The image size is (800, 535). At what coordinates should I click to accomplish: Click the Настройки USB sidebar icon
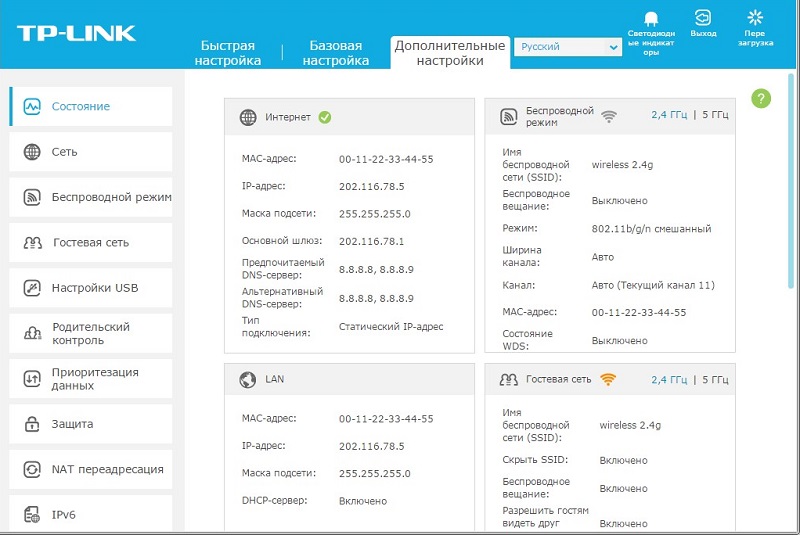tap(32, 288)
